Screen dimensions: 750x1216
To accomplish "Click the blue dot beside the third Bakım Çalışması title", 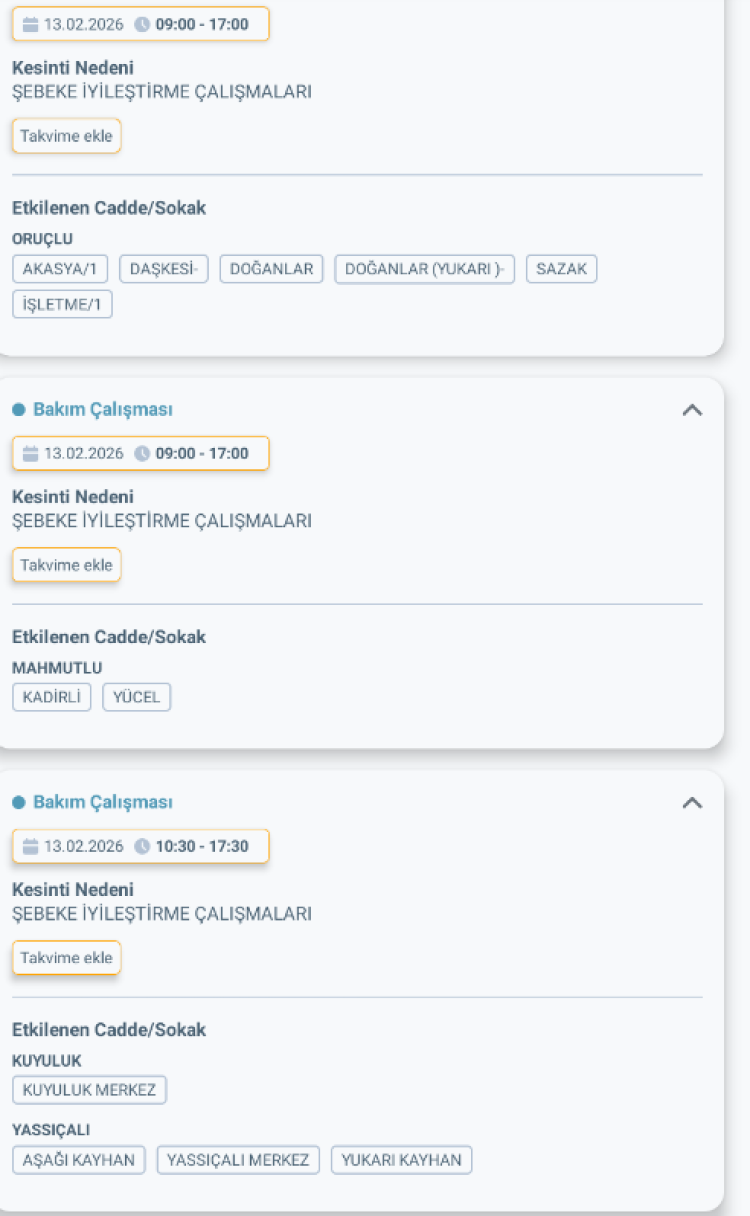I will tap(18, 802).
